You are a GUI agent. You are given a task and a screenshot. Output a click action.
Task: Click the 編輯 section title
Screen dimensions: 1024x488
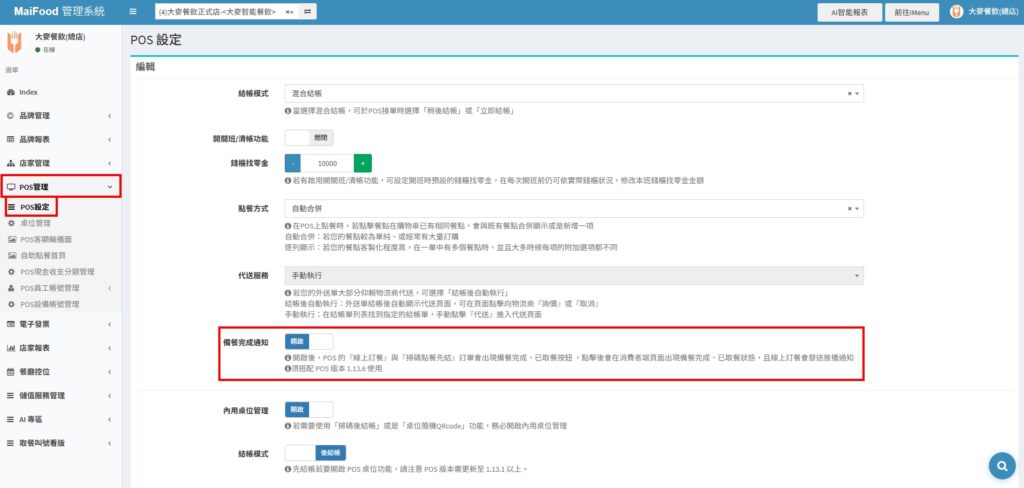coord(145,67)
